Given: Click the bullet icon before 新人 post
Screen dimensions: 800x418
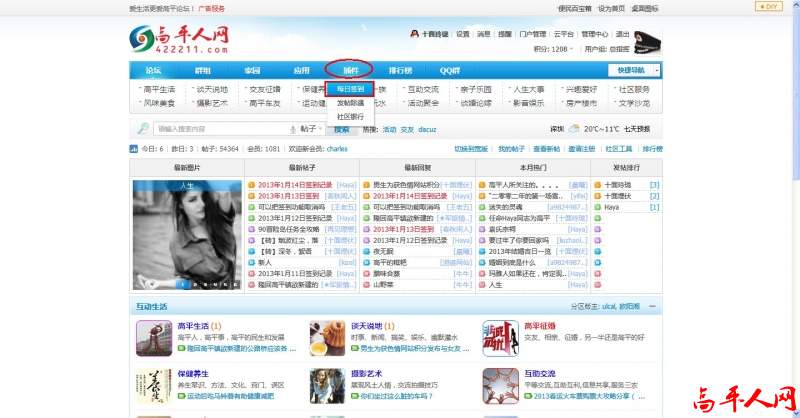Looking at the screenshot, I should [252, 262].
